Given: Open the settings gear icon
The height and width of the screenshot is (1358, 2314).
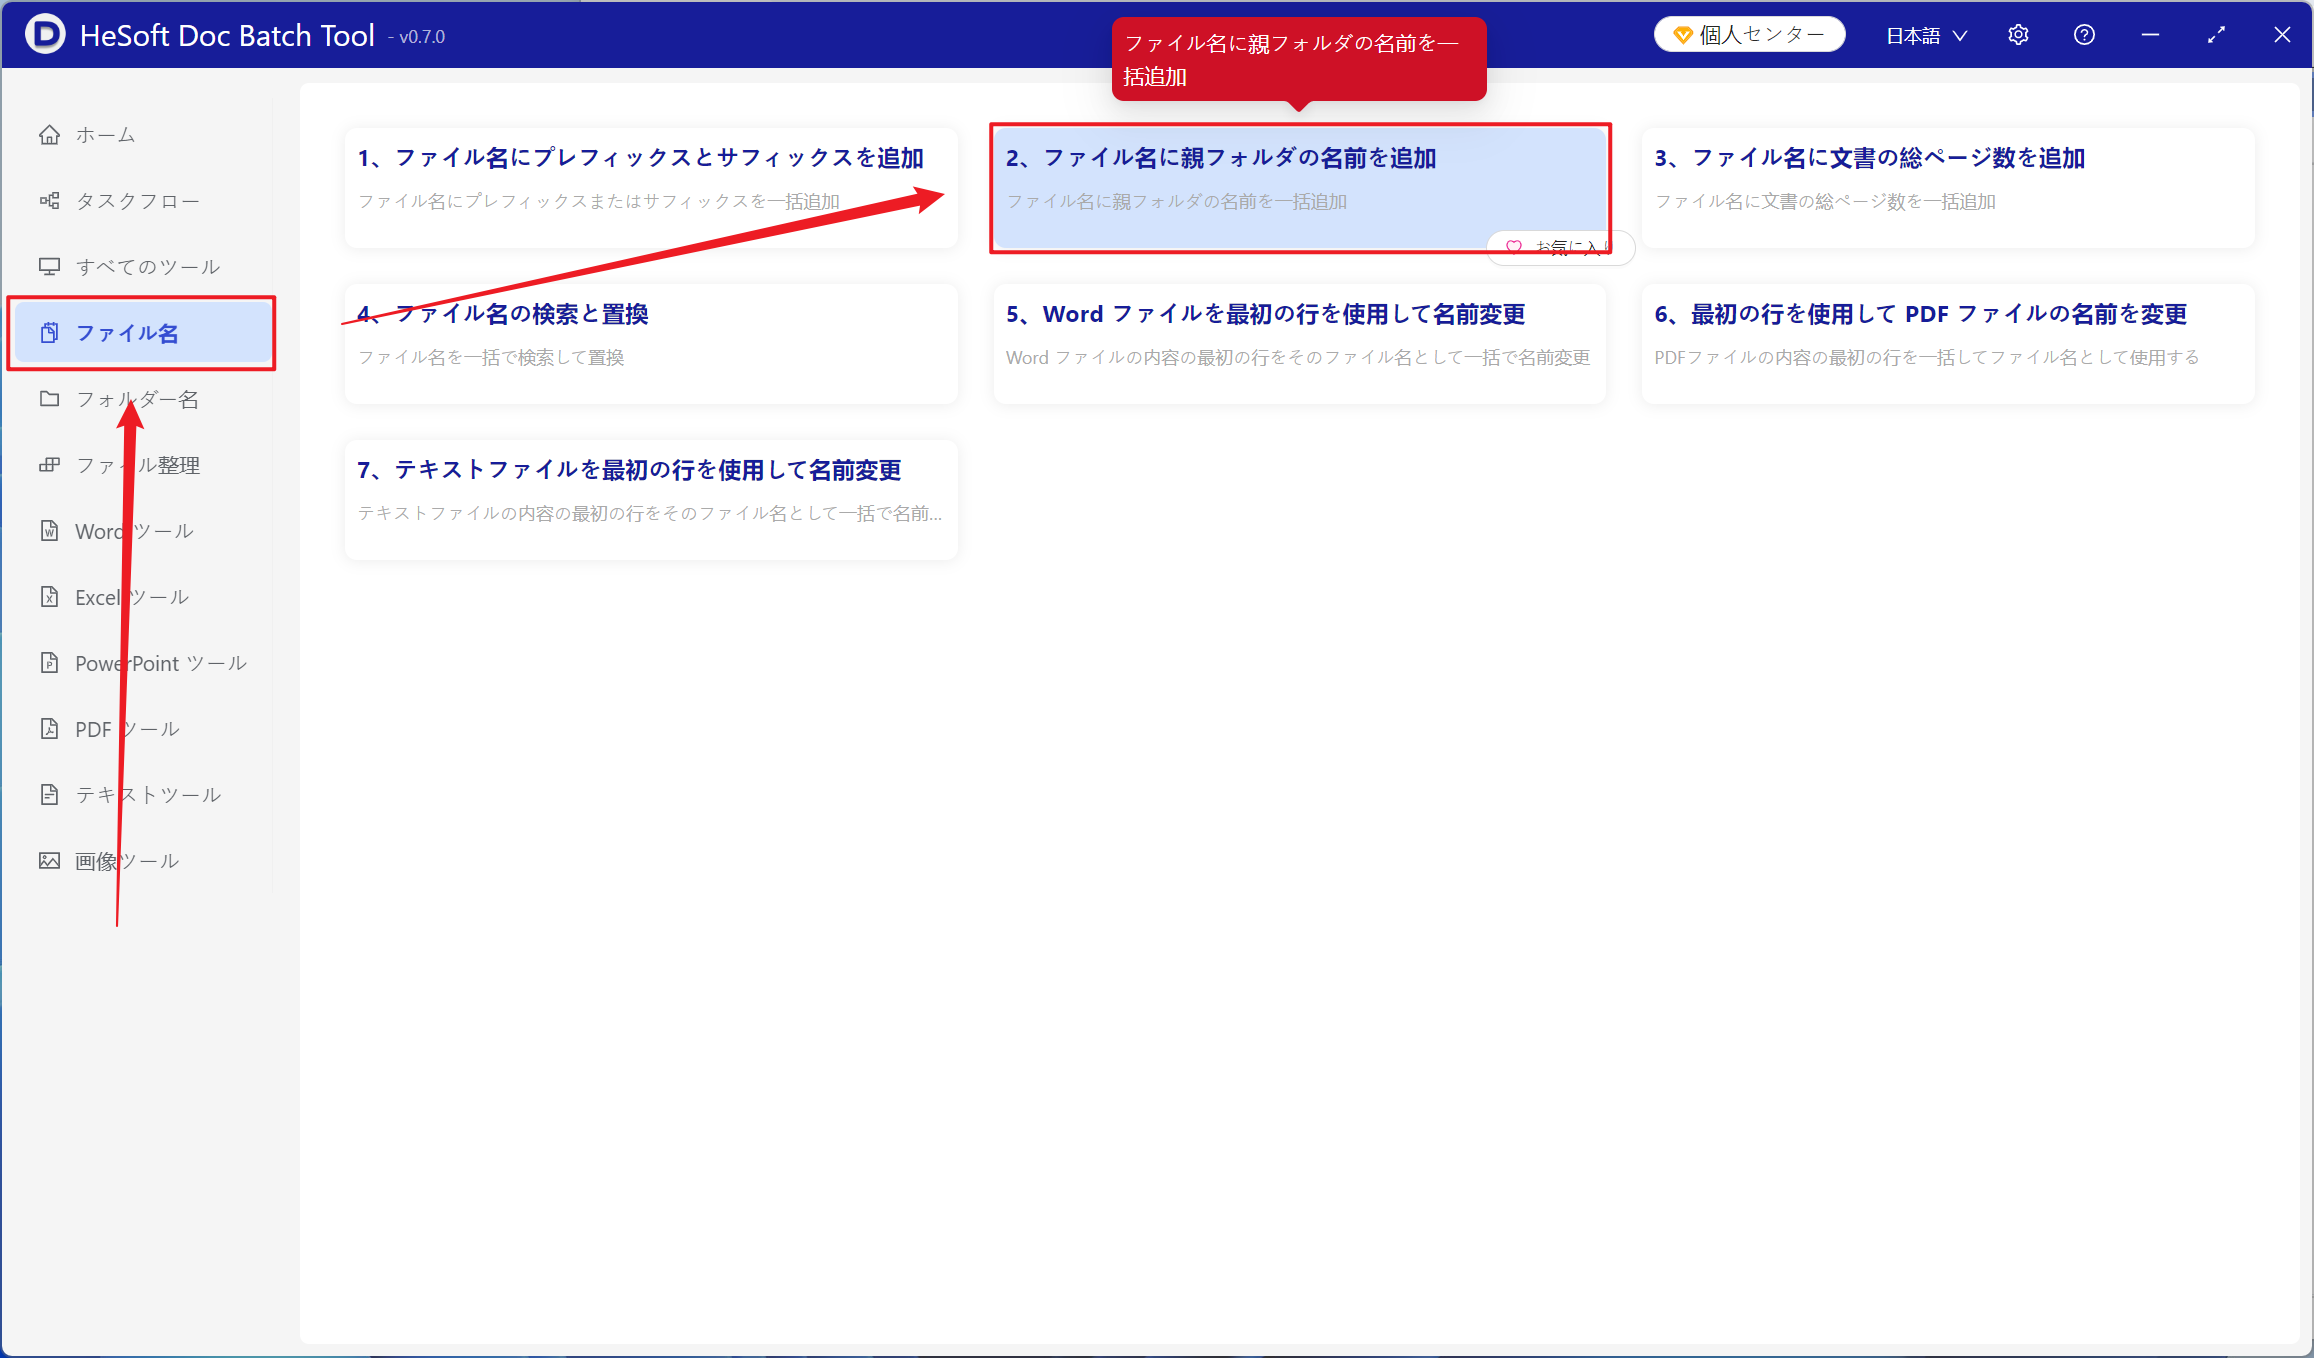Looking at the screenshot, I should pyautogui.click(x=2018, y=35).
